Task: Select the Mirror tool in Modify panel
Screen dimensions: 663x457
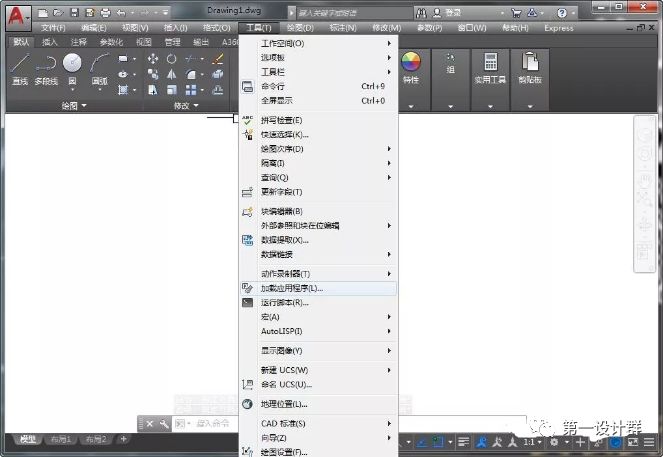Action: point(171,74)
